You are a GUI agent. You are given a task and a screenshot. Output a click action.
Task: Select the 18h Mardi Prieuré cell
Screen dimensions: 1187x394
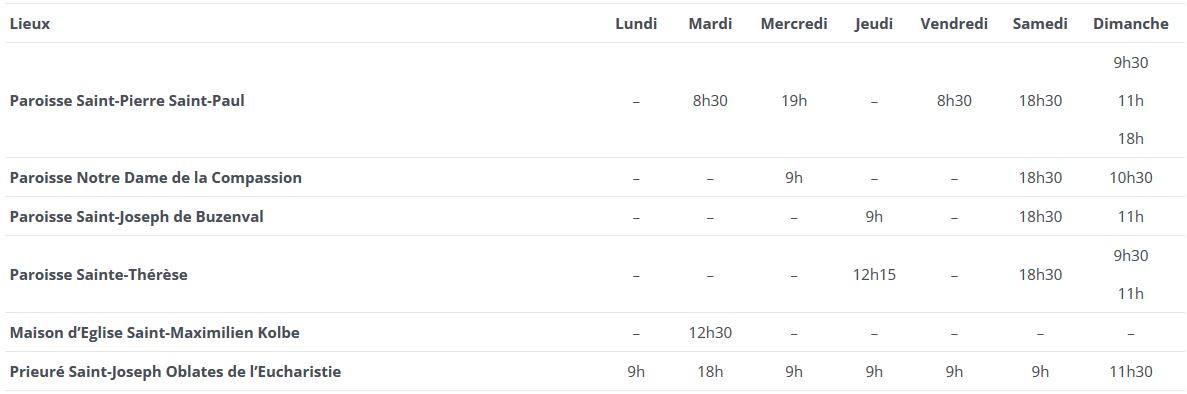point(710,372)
